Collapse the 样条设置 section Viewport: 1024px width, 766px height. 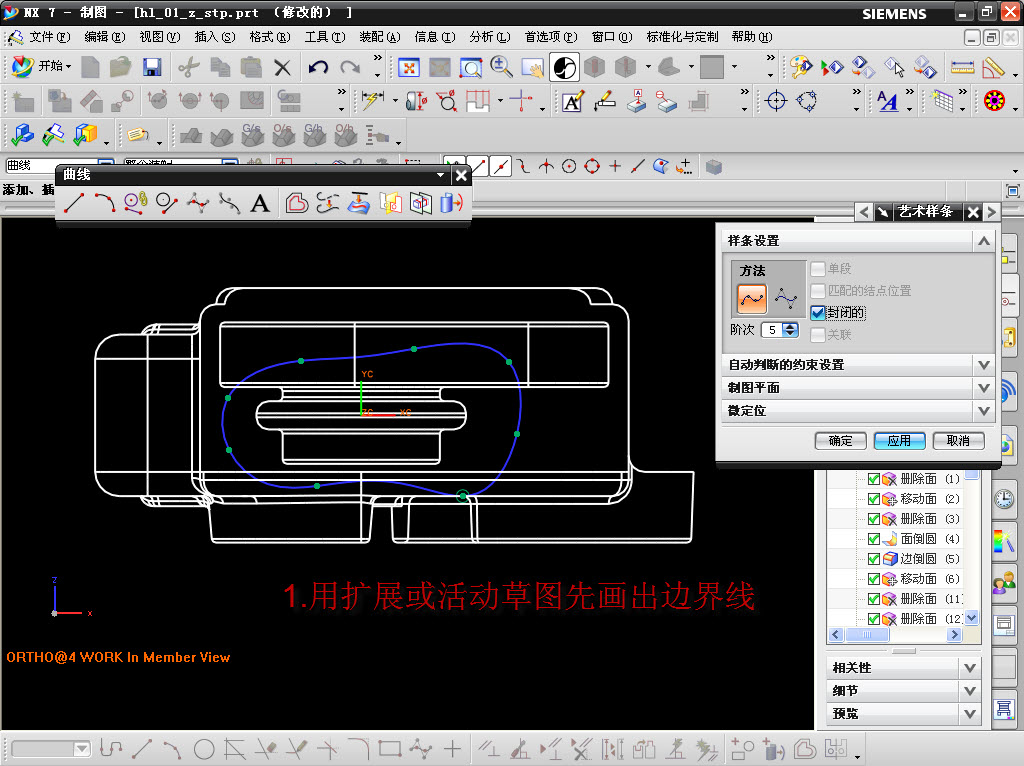point(984,241)
